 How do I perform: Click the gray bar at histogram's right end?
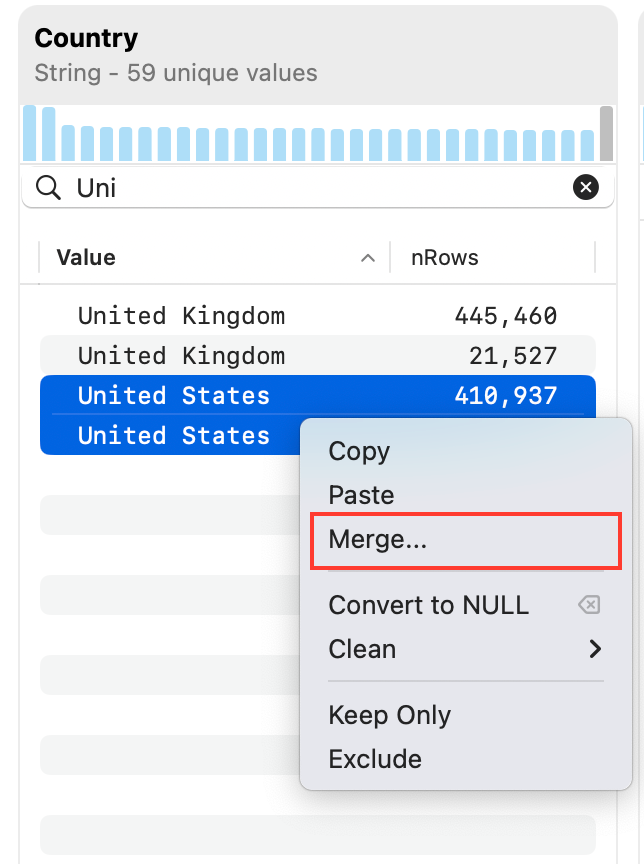click(606, 133)
